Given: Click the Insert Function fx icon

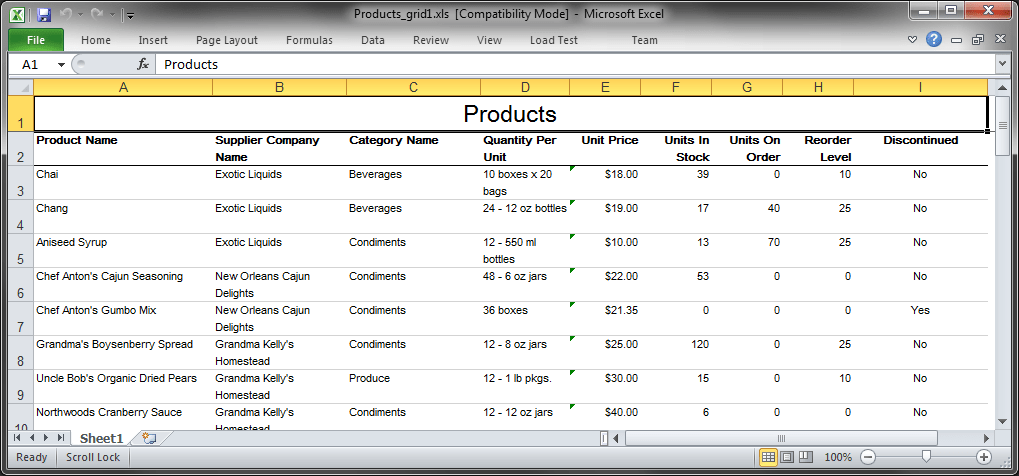Looking at the screenshot, I should (143, 64).
